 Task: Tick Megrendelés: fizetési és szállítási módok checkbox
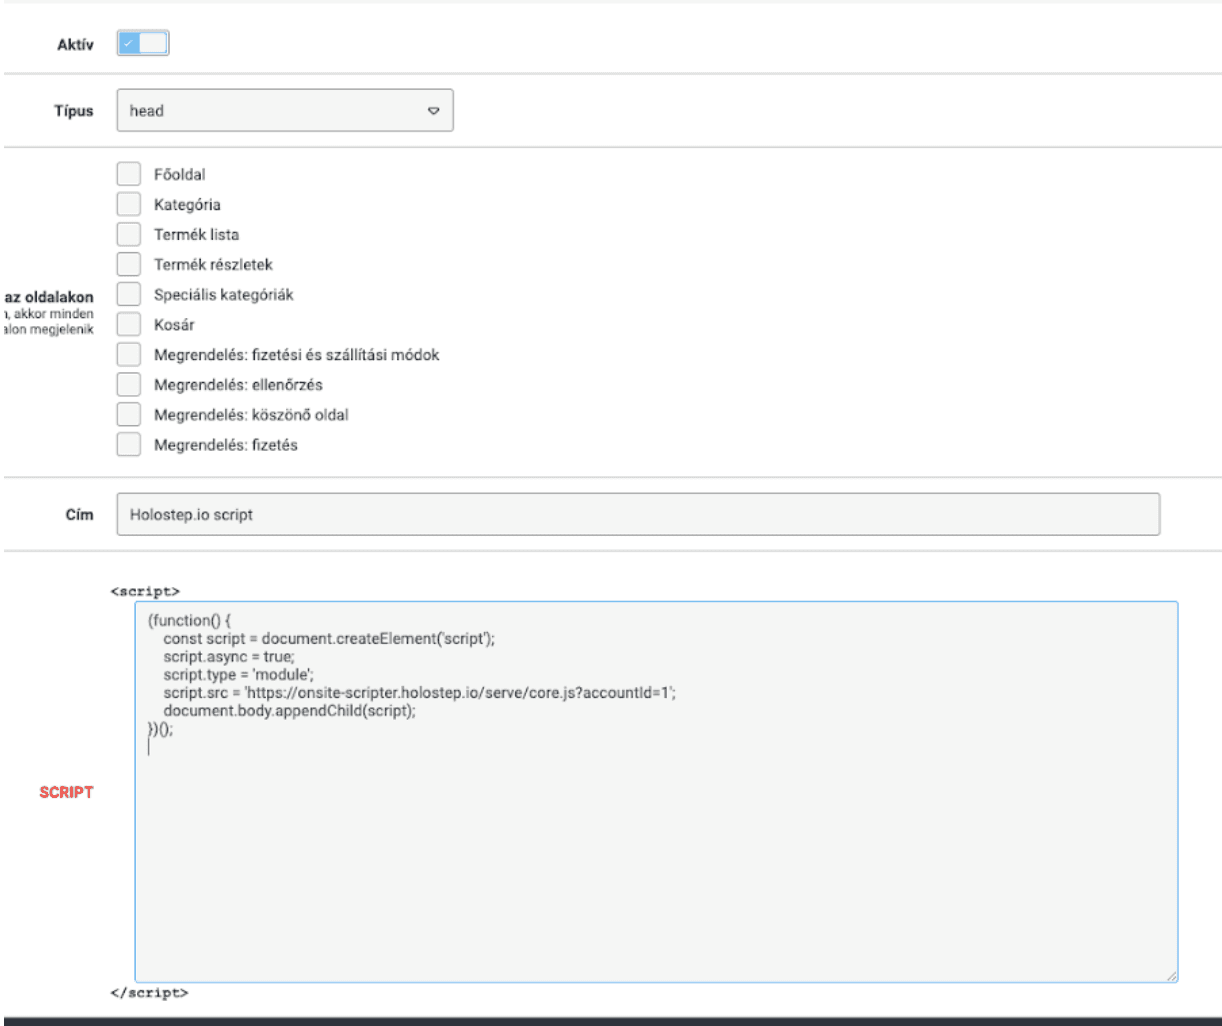click(129, 354)
